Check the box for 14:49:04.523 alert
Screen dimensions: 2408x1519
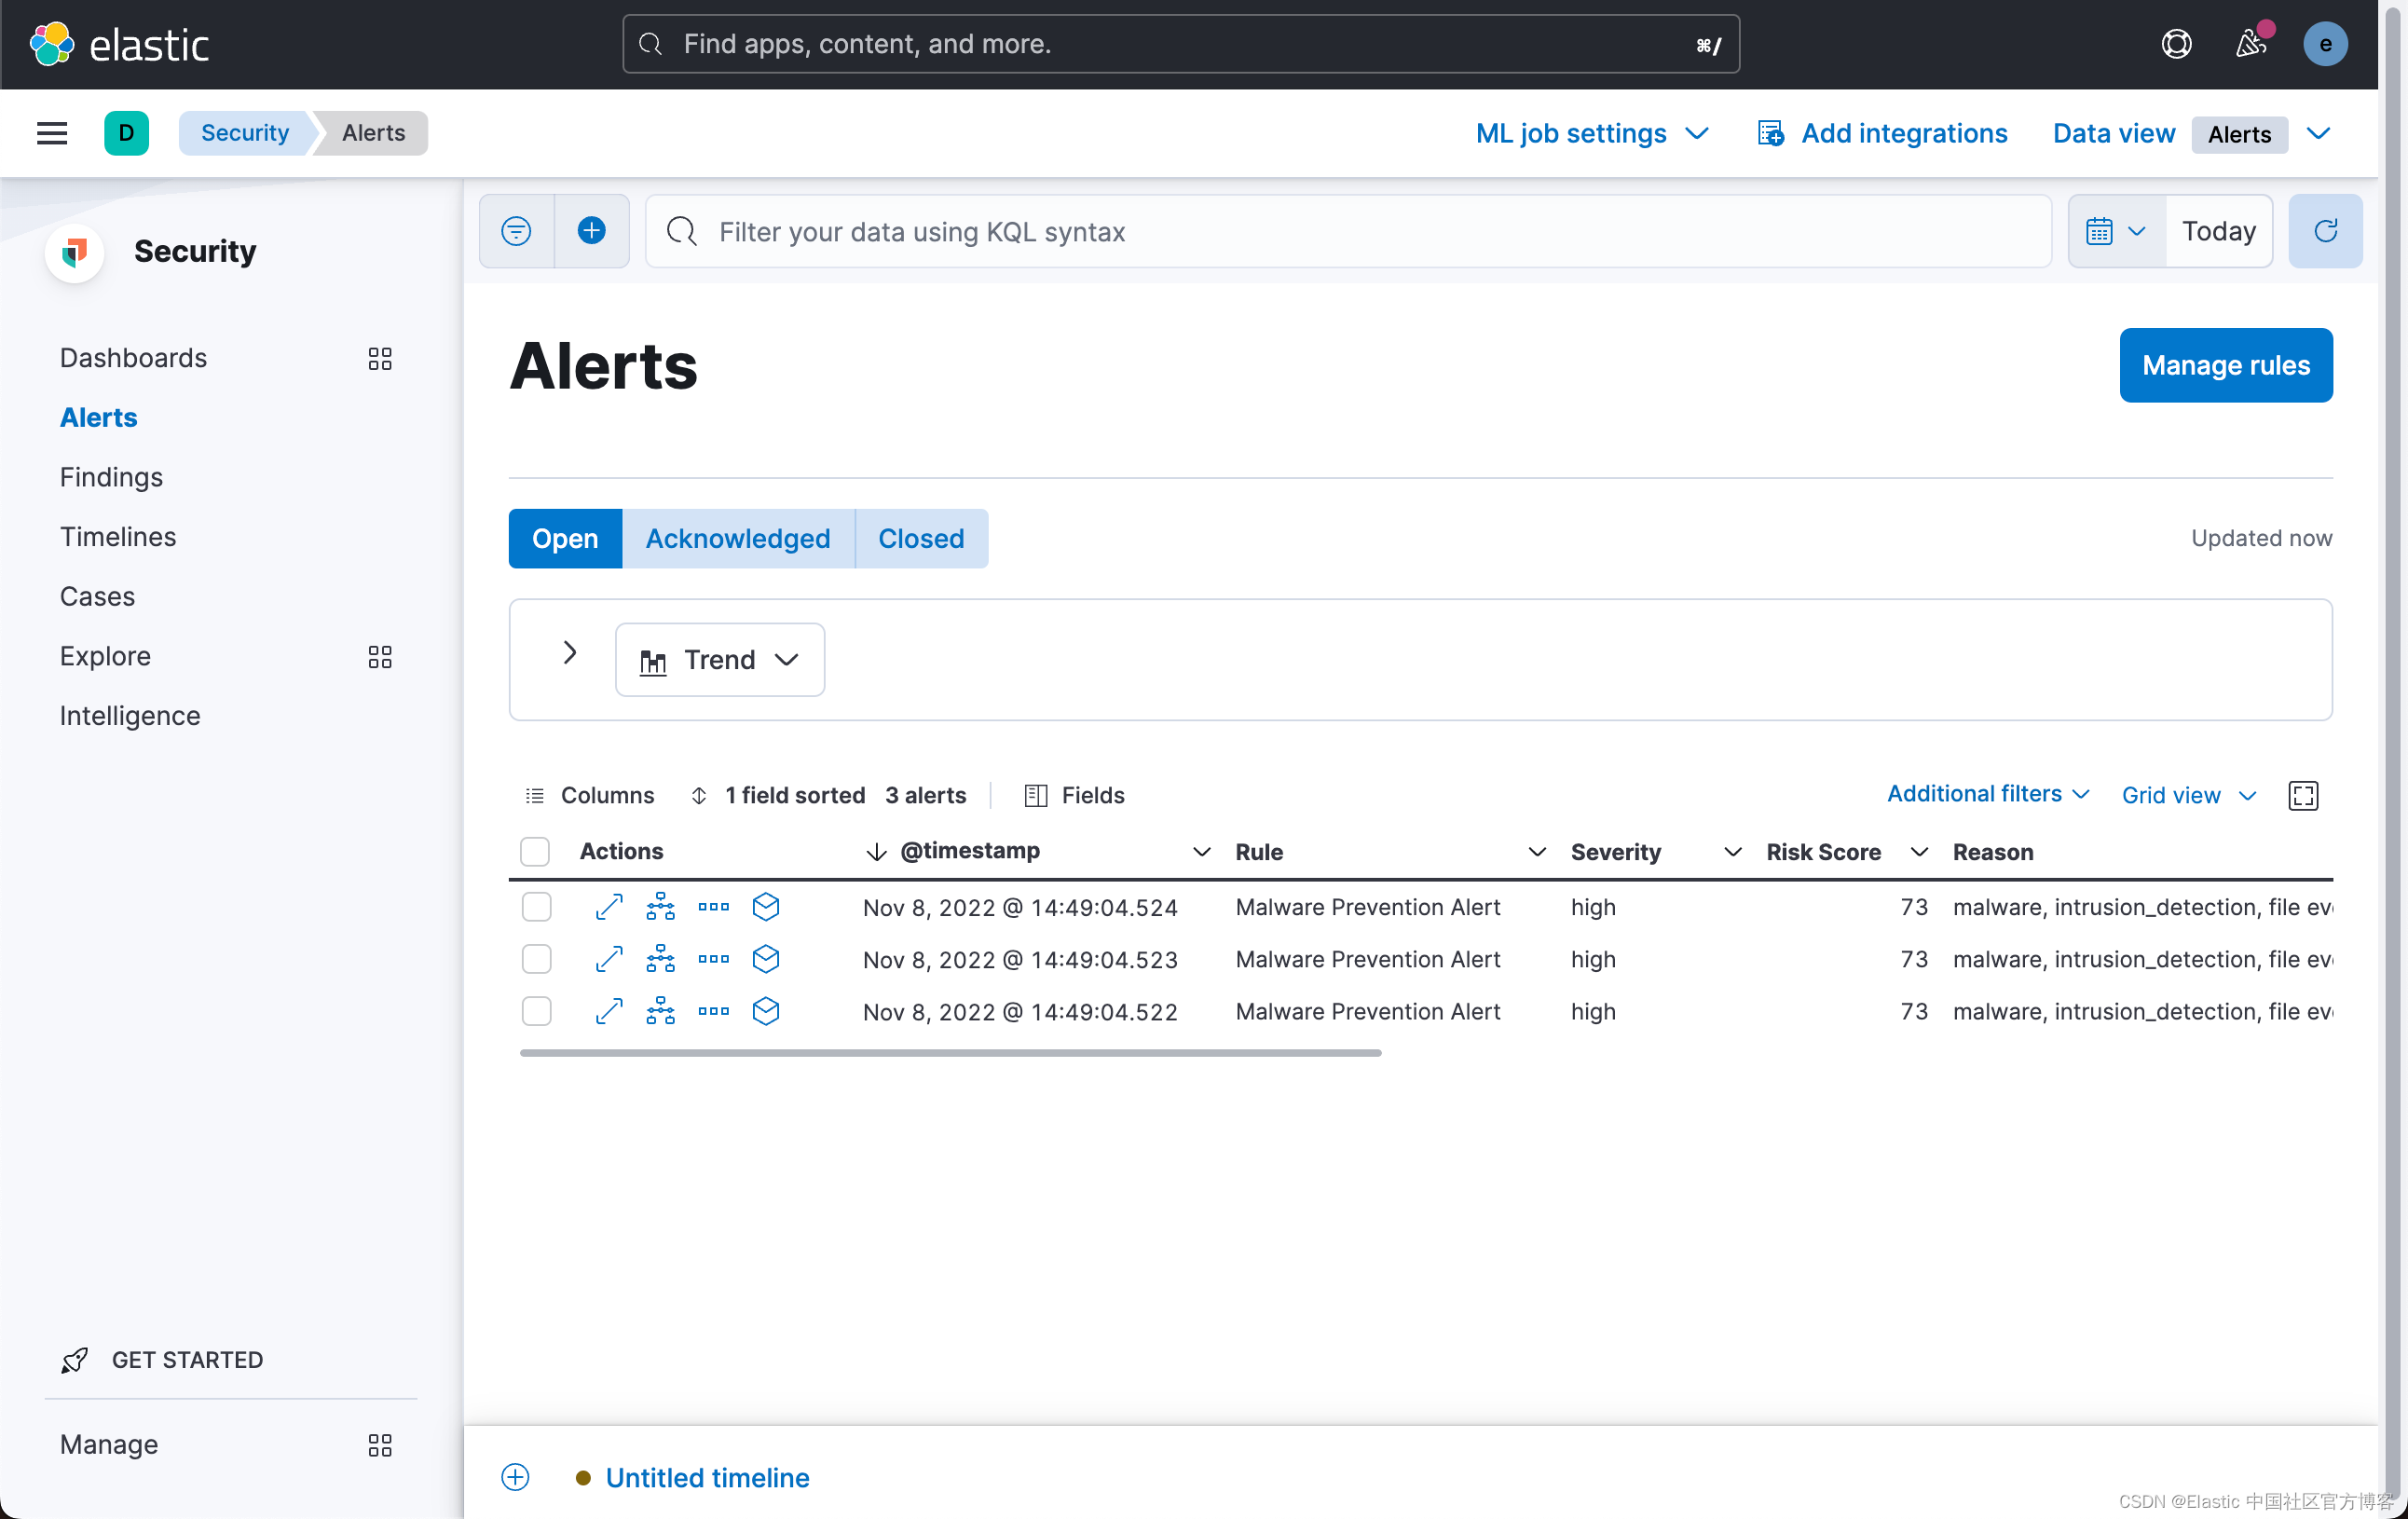537,959
